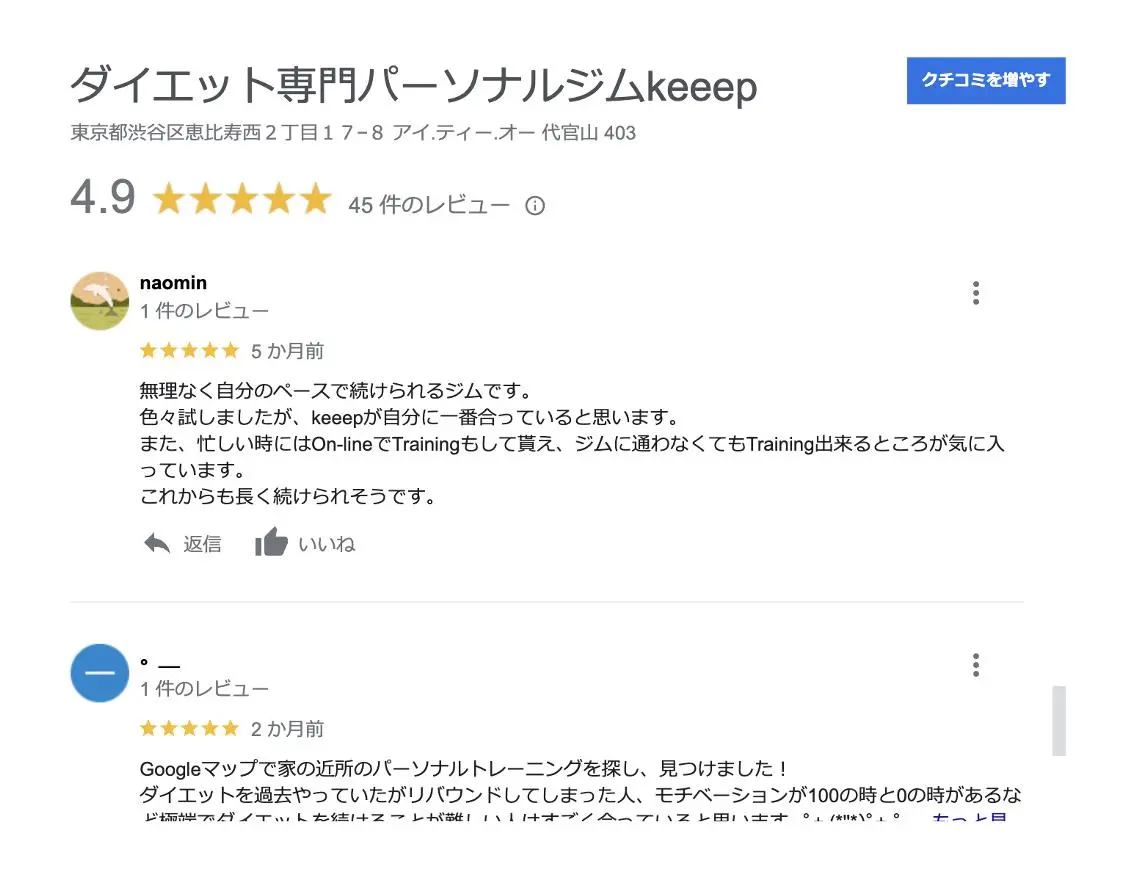Click the large overall five-star rating

point(242,199)
